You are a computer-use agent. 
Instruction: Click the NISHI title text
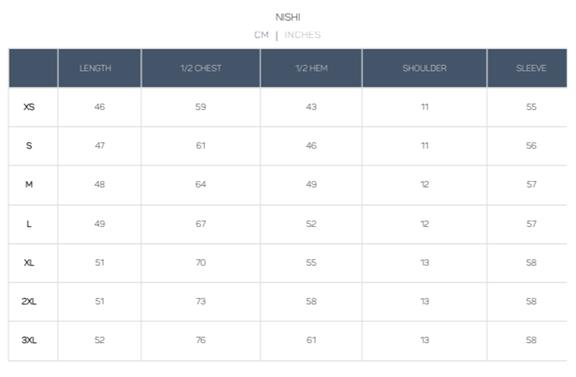[x=288, y=17]
